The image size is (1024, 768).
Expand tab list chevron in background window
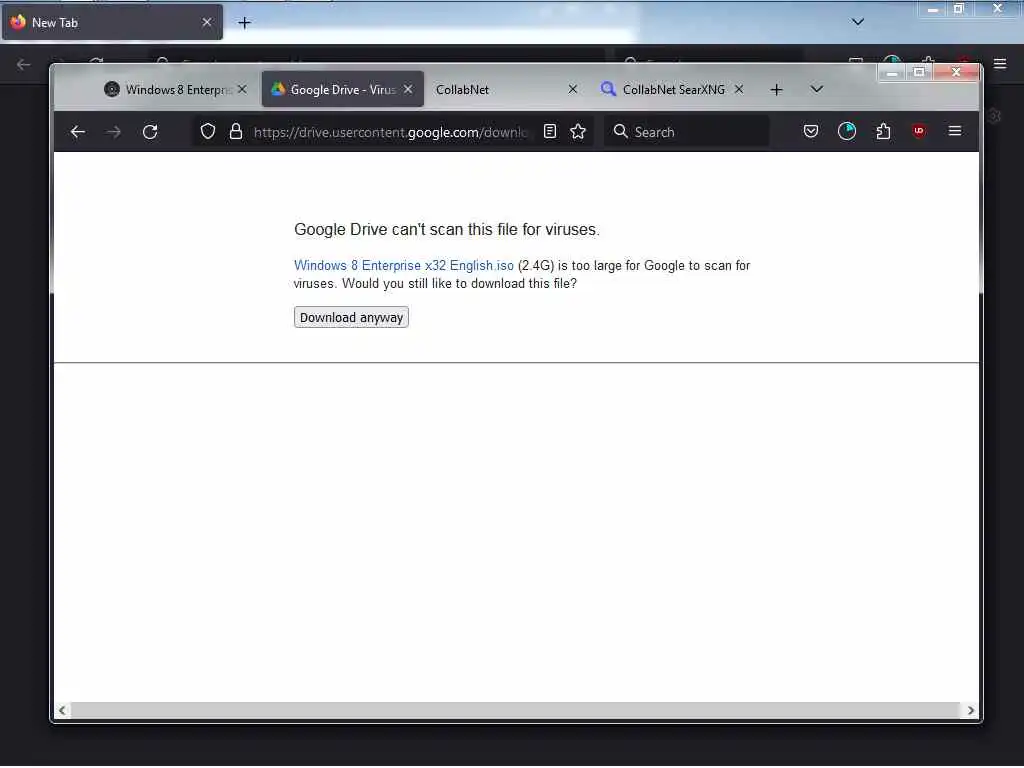858,22
